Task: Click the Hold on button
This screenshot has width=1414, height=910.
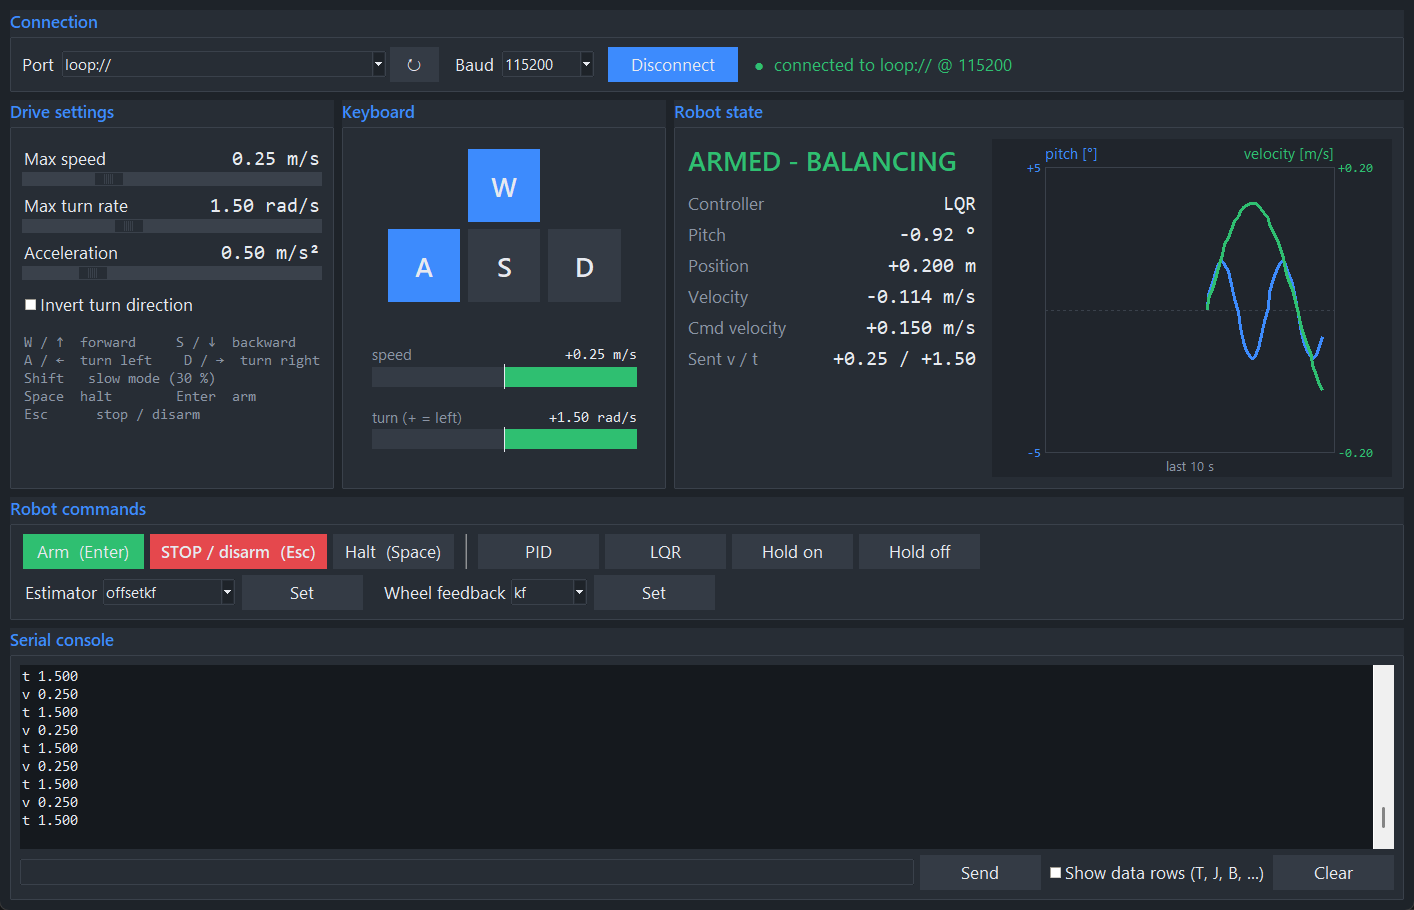Action: pyautogui.click(x=792, y=552)
